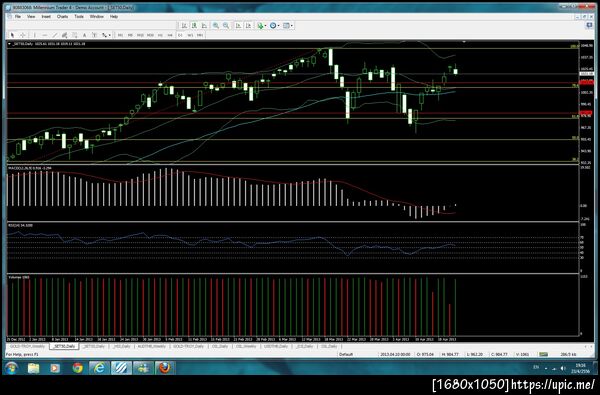This screenshot has width=600, height=395.
Task: Open the View menu
Action: click(31, 17)
